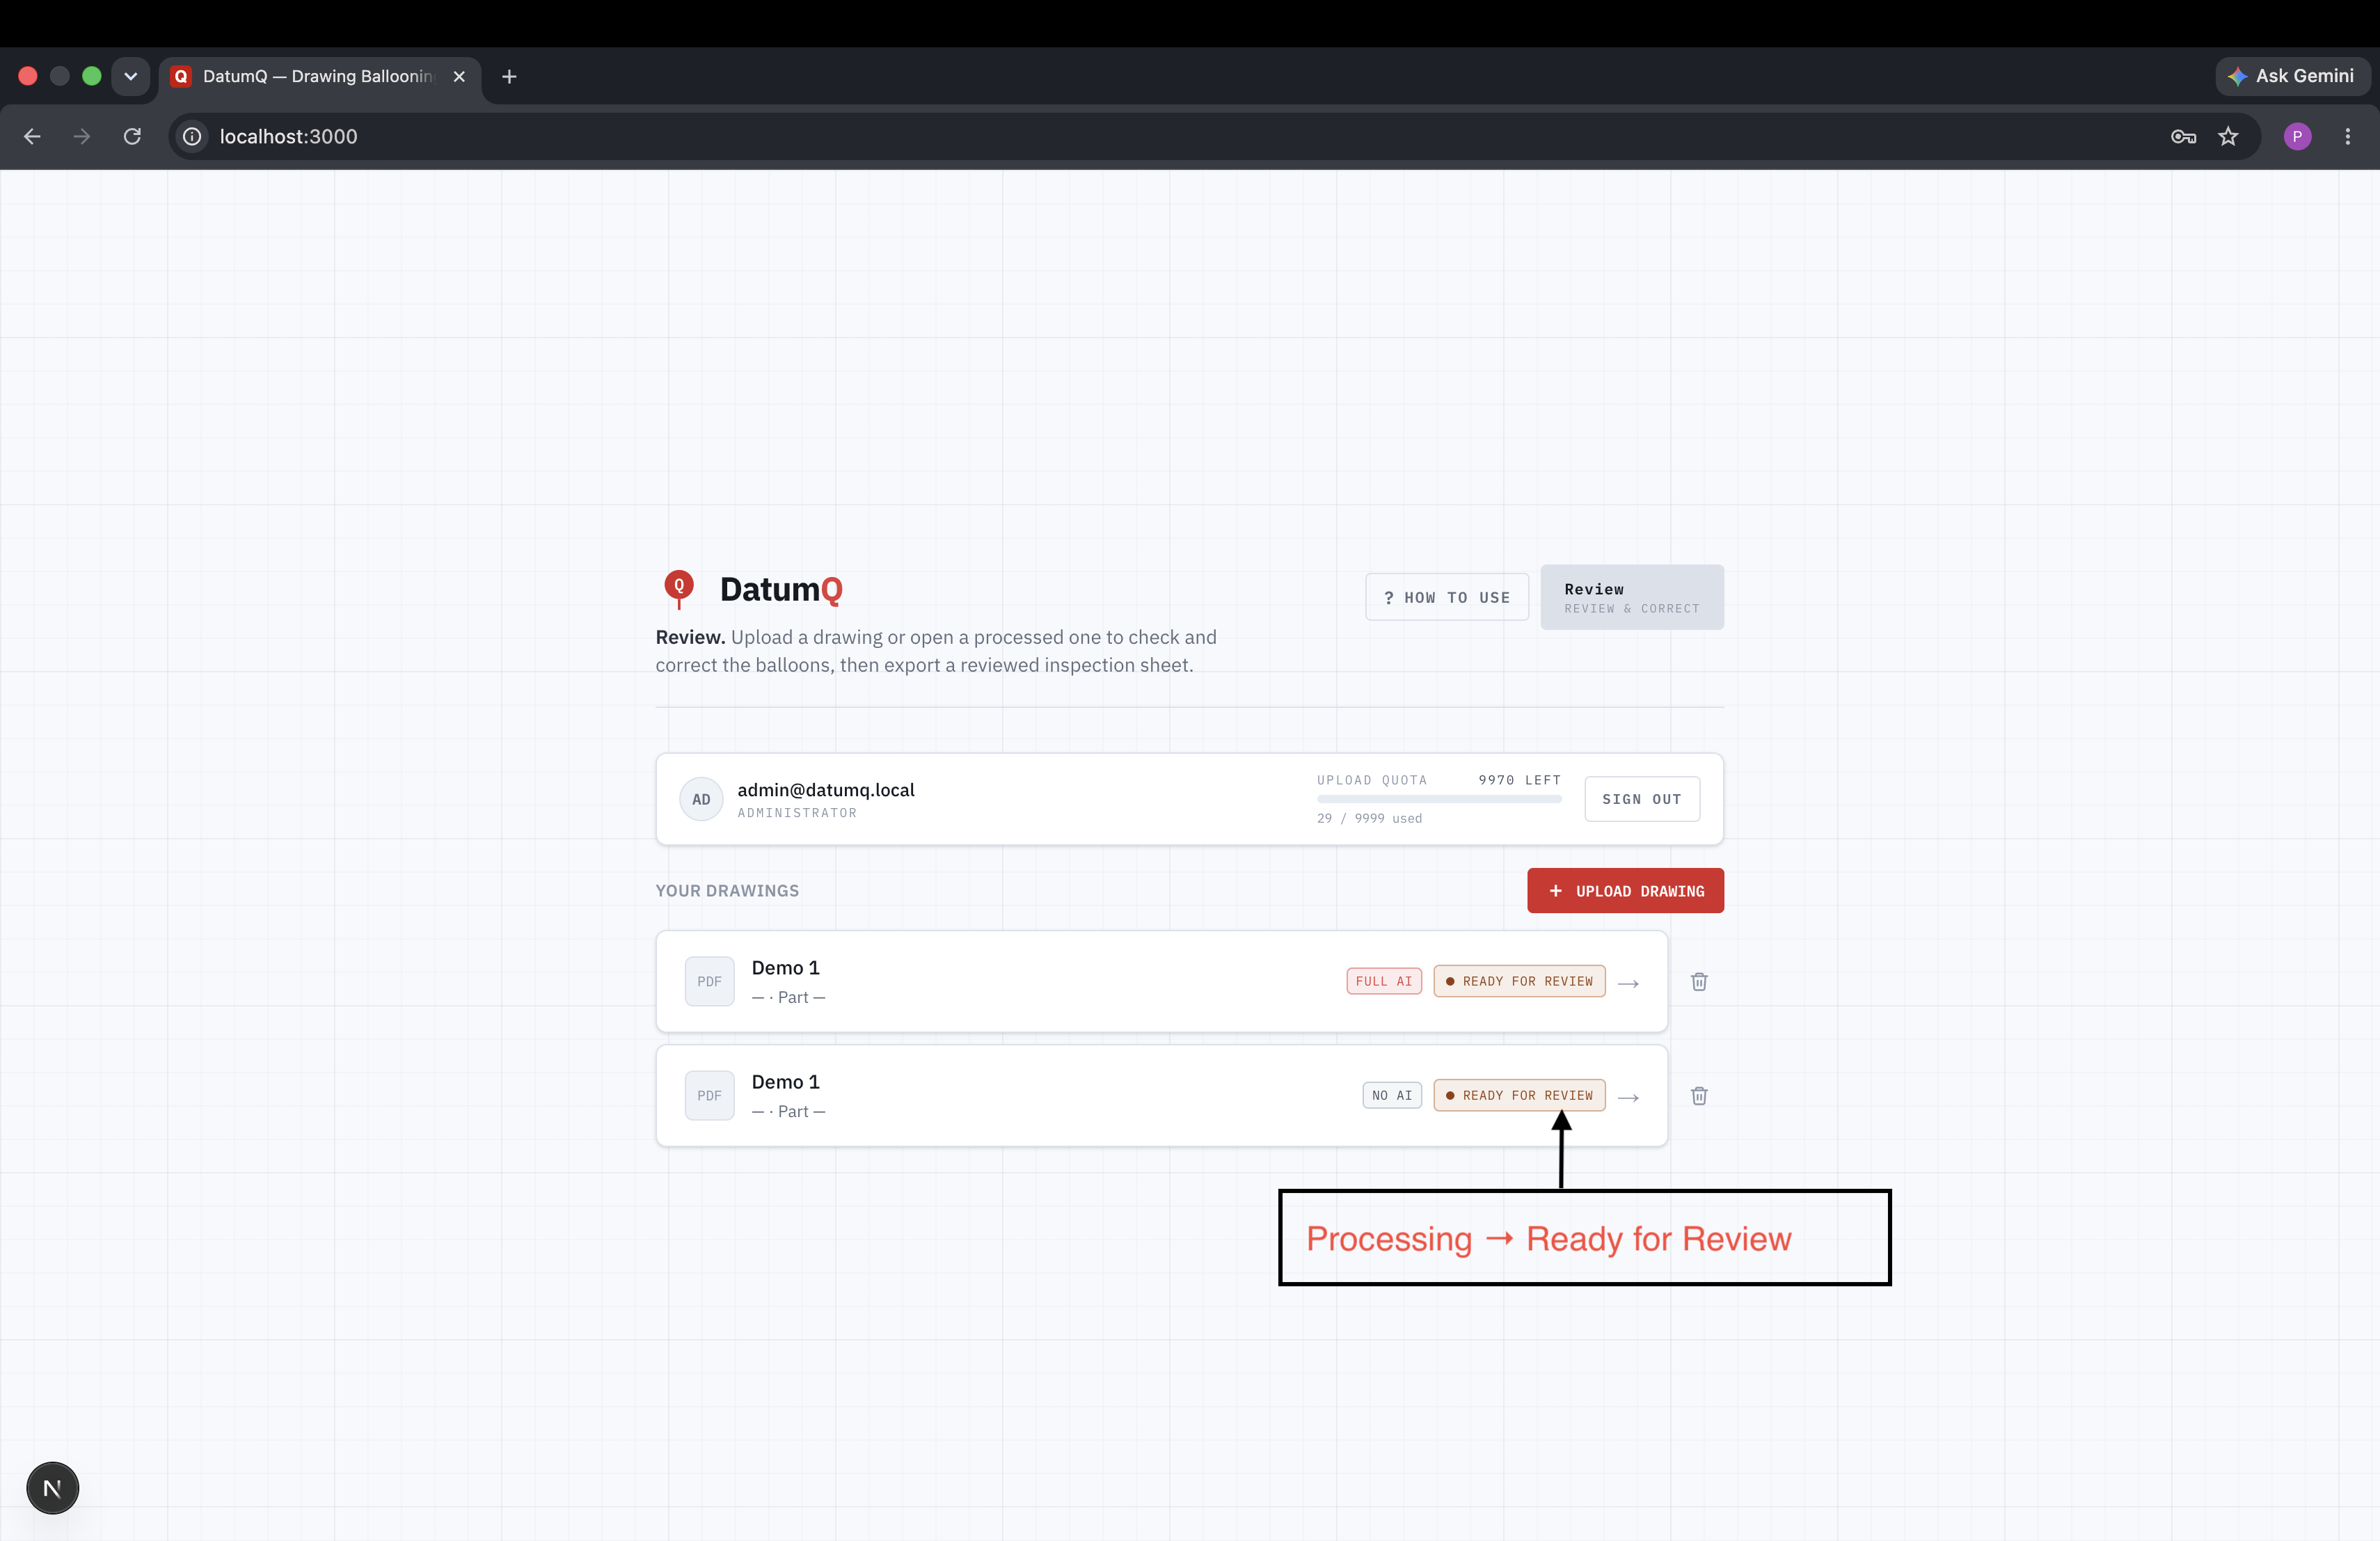Viewport: 2380px width, 1541px height.
Task: Click PDF icon of FULL AI drawing
Action: coord(709,982)
